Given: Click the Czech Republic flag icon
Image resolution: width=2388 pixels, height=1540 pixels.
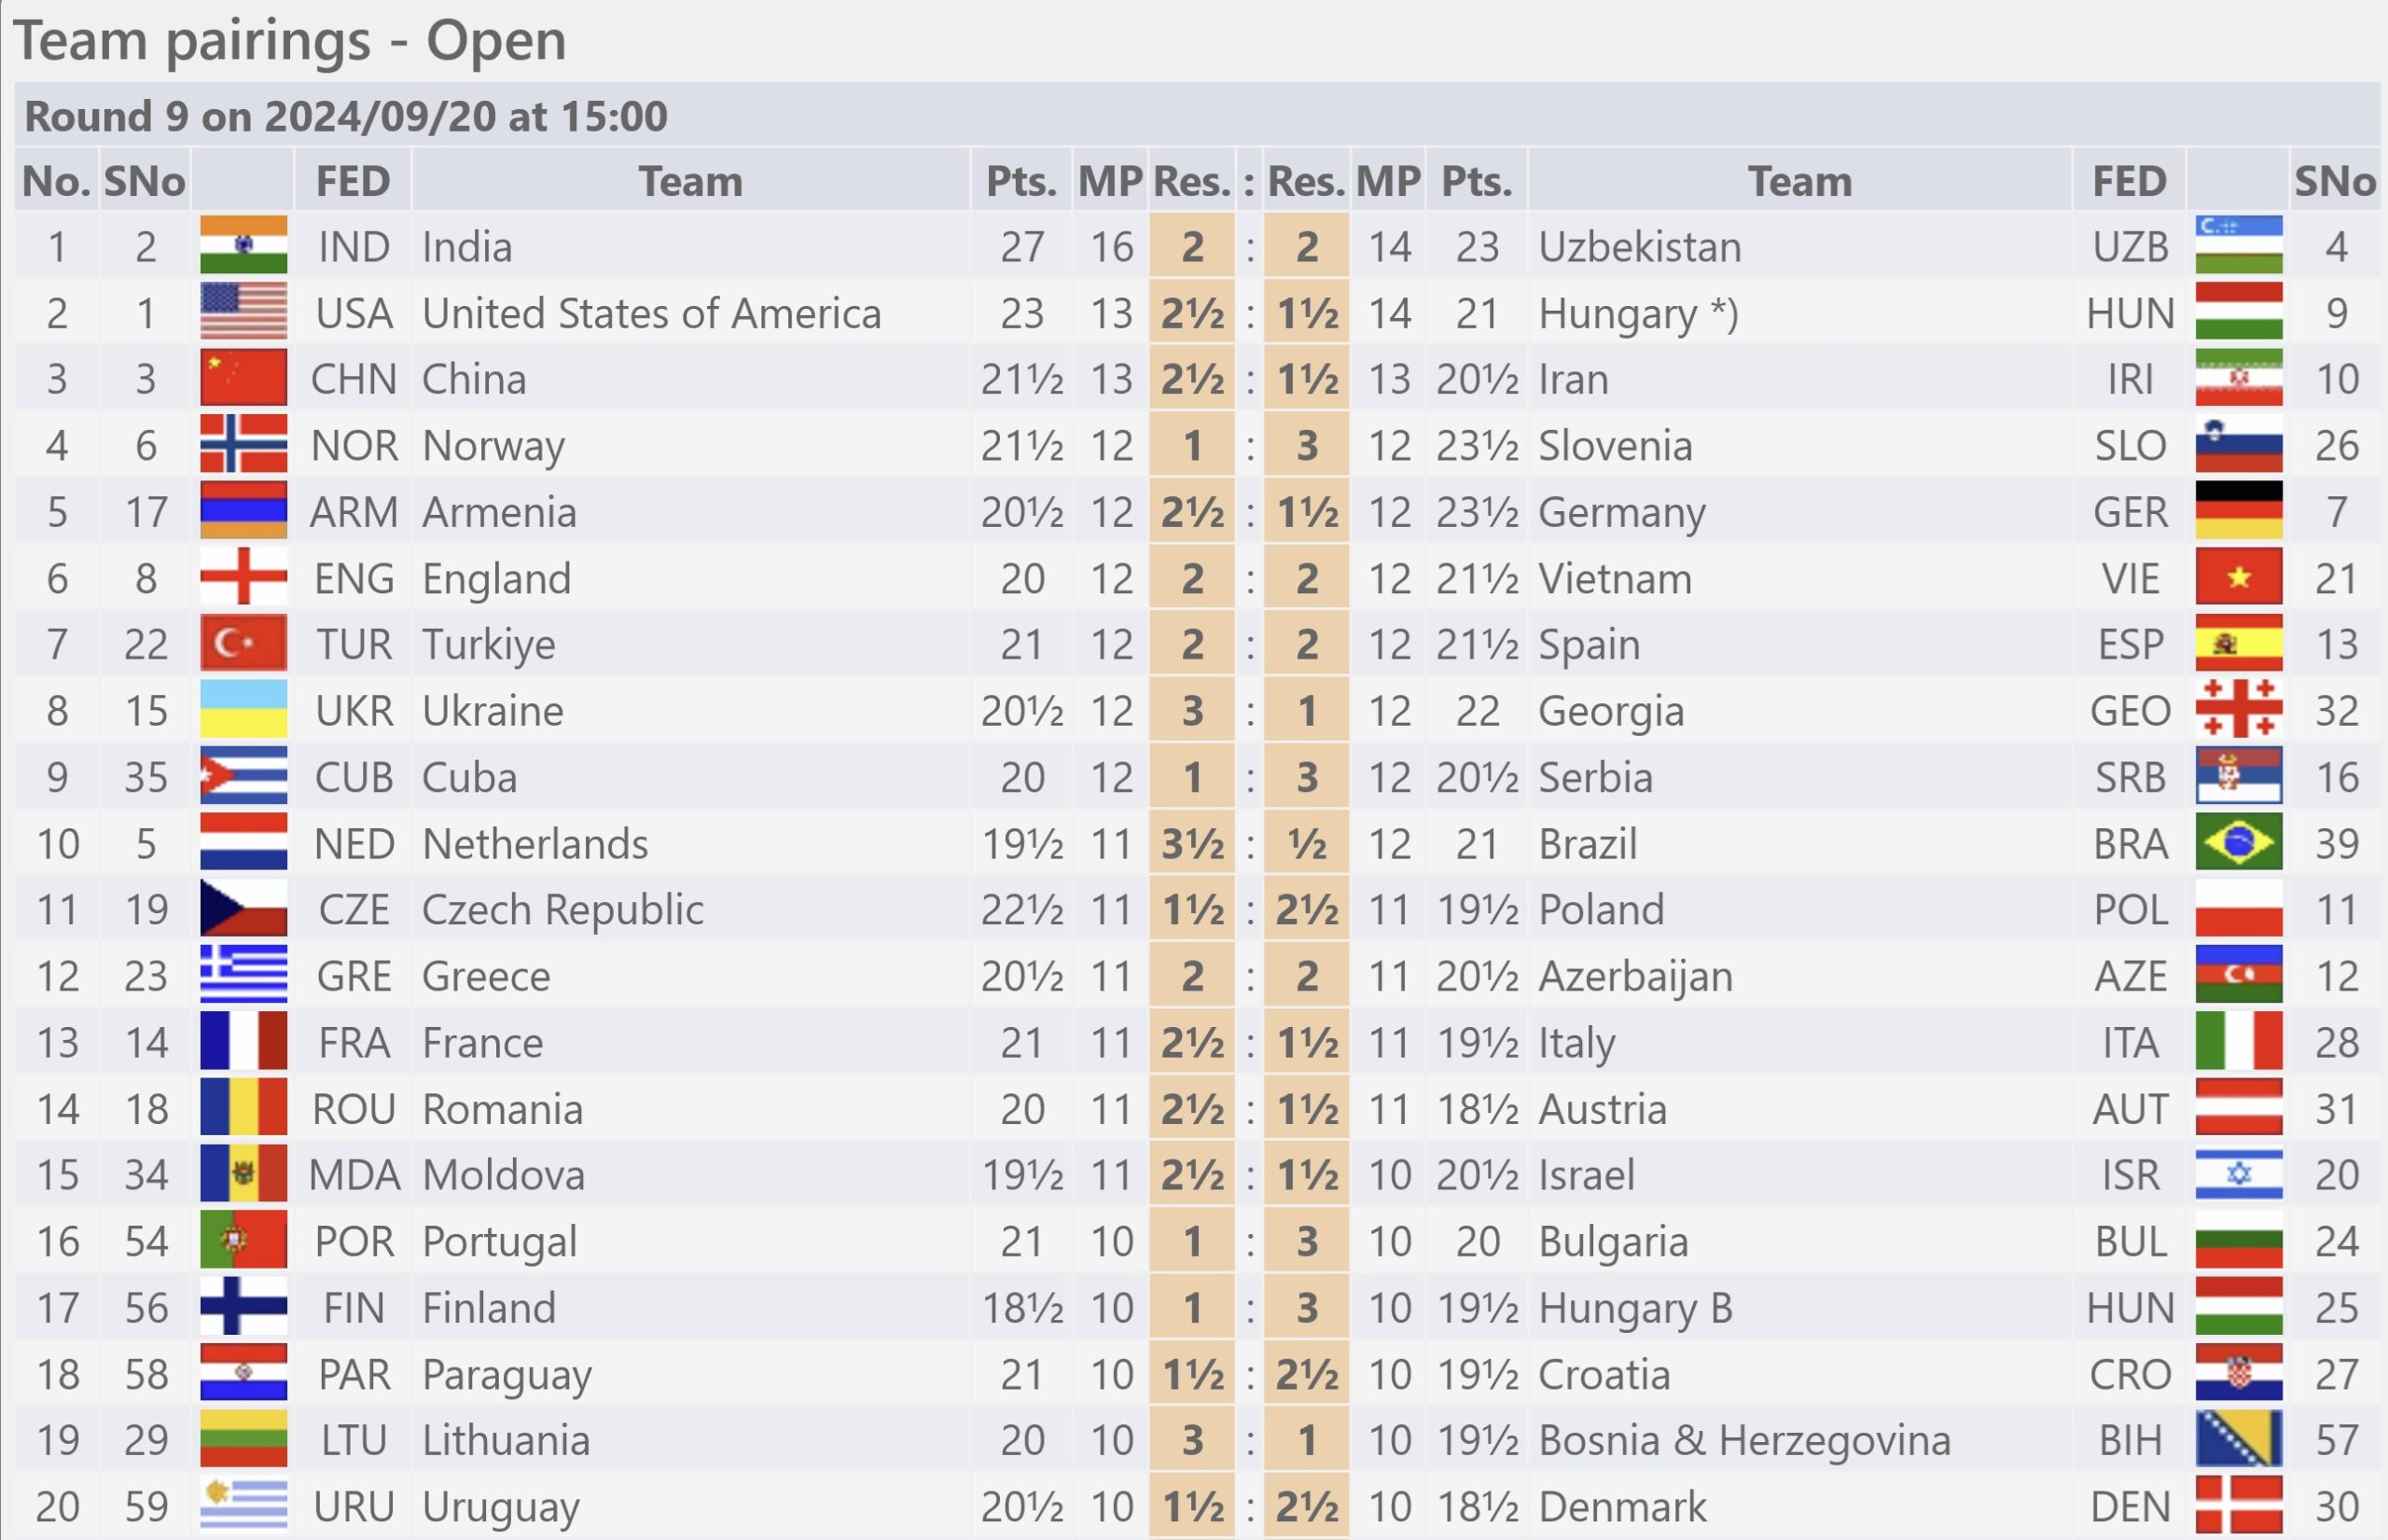Looking at the screenshot, I should 243,908.
